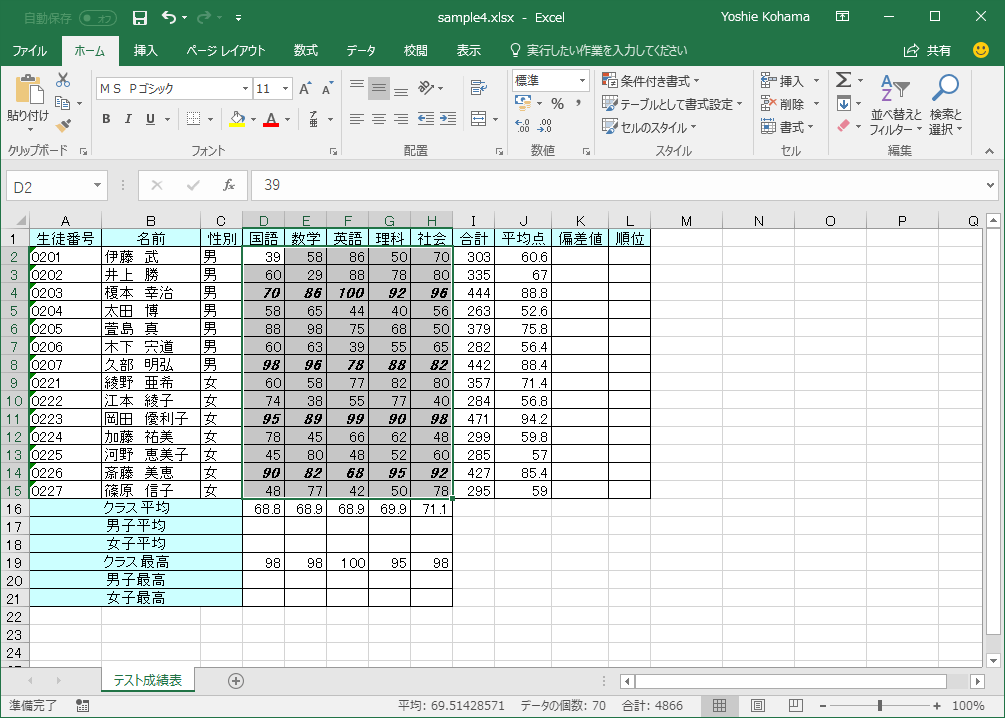
Task: Toggle center text alignment
Action: 379,119
